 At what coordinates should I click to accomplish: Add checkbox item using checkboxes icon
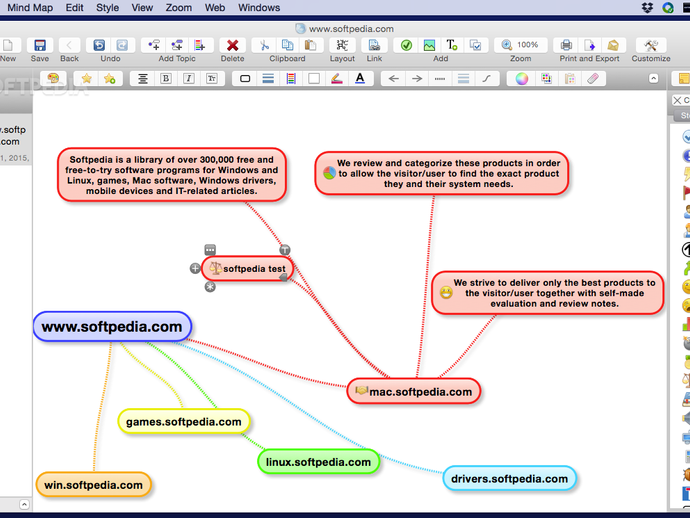pyautogui.click(x=475, y=45)
